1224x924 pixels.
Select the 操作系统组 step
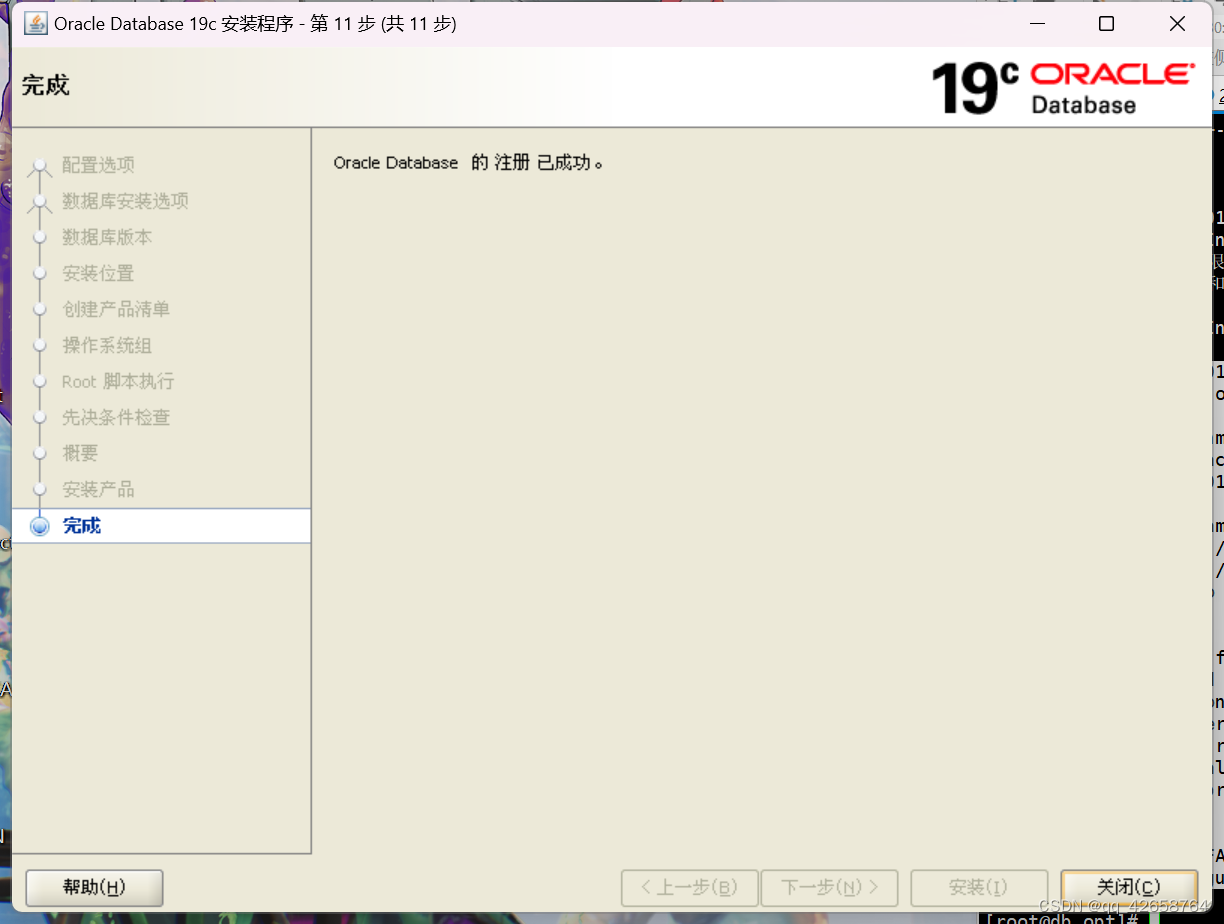pyautogui.click(x=107, y=345)
